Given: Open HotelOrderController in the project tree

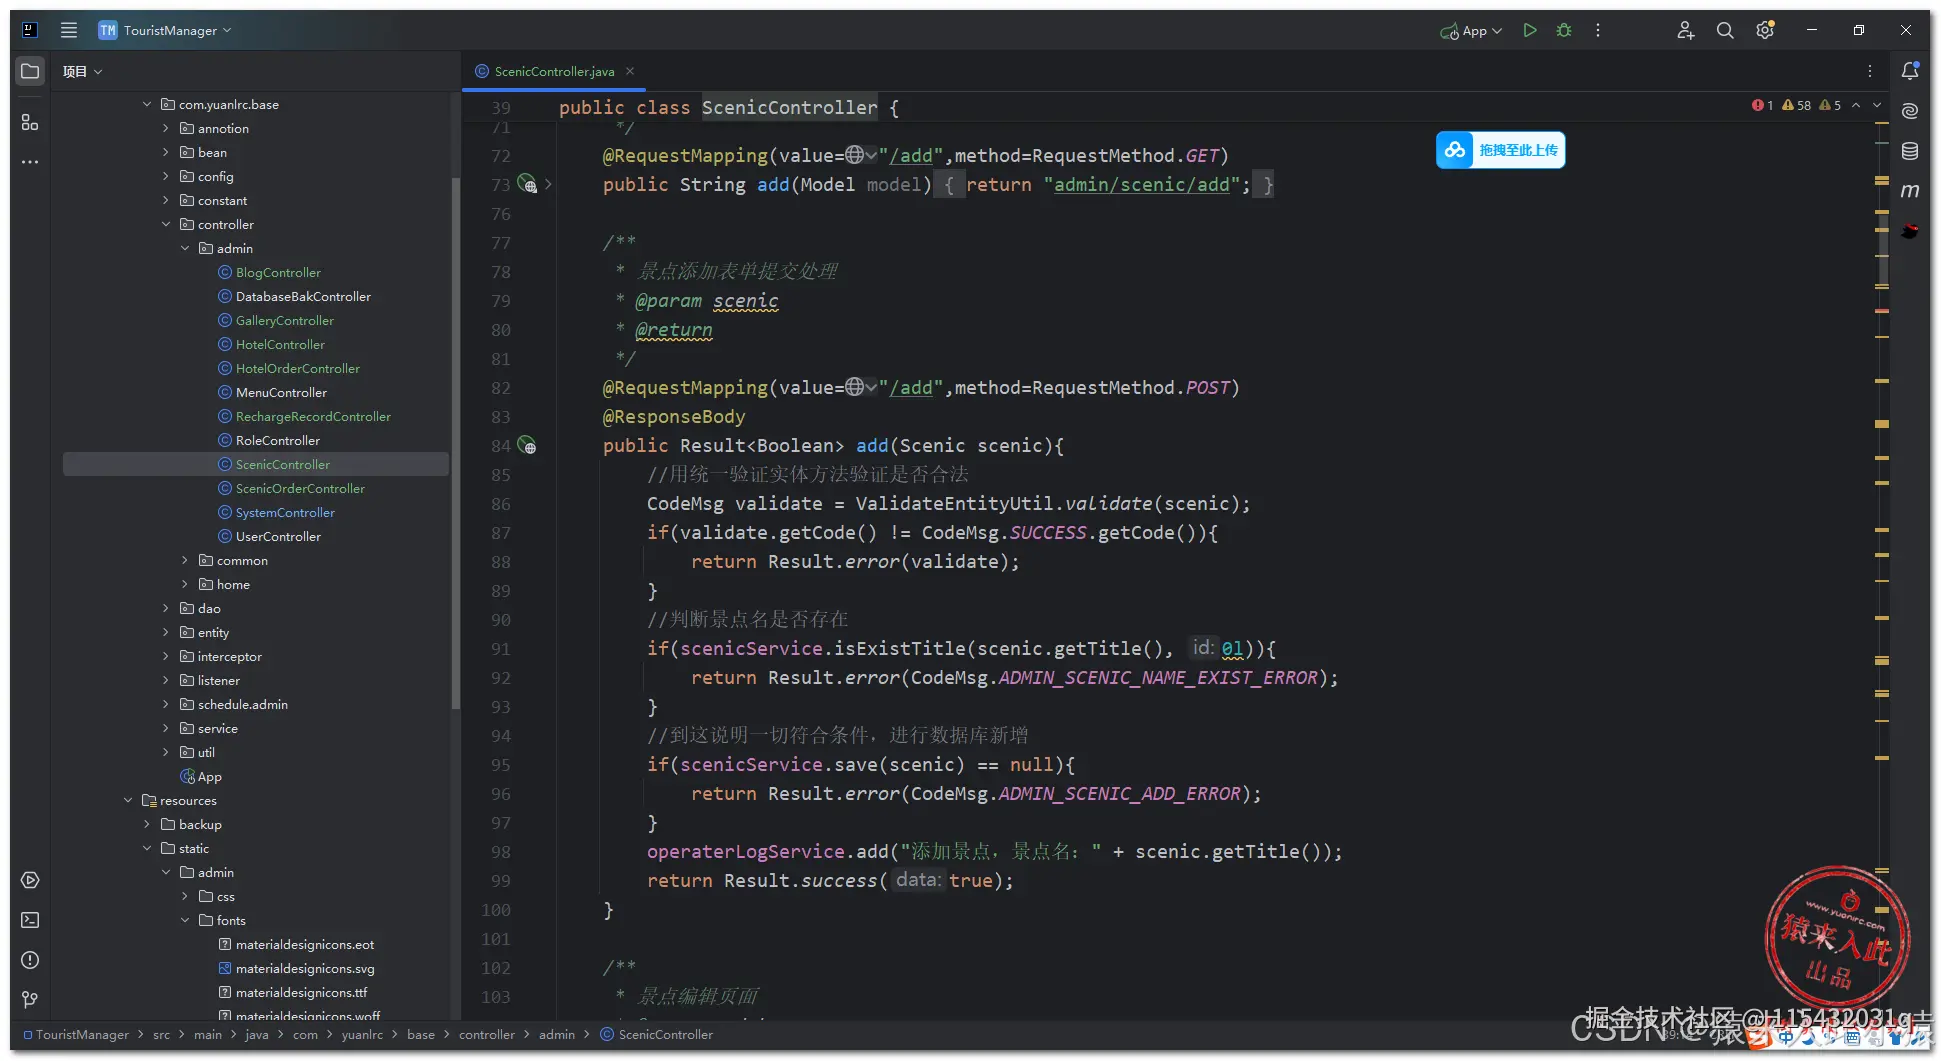Looking at the screenshot, I should 298,368.
